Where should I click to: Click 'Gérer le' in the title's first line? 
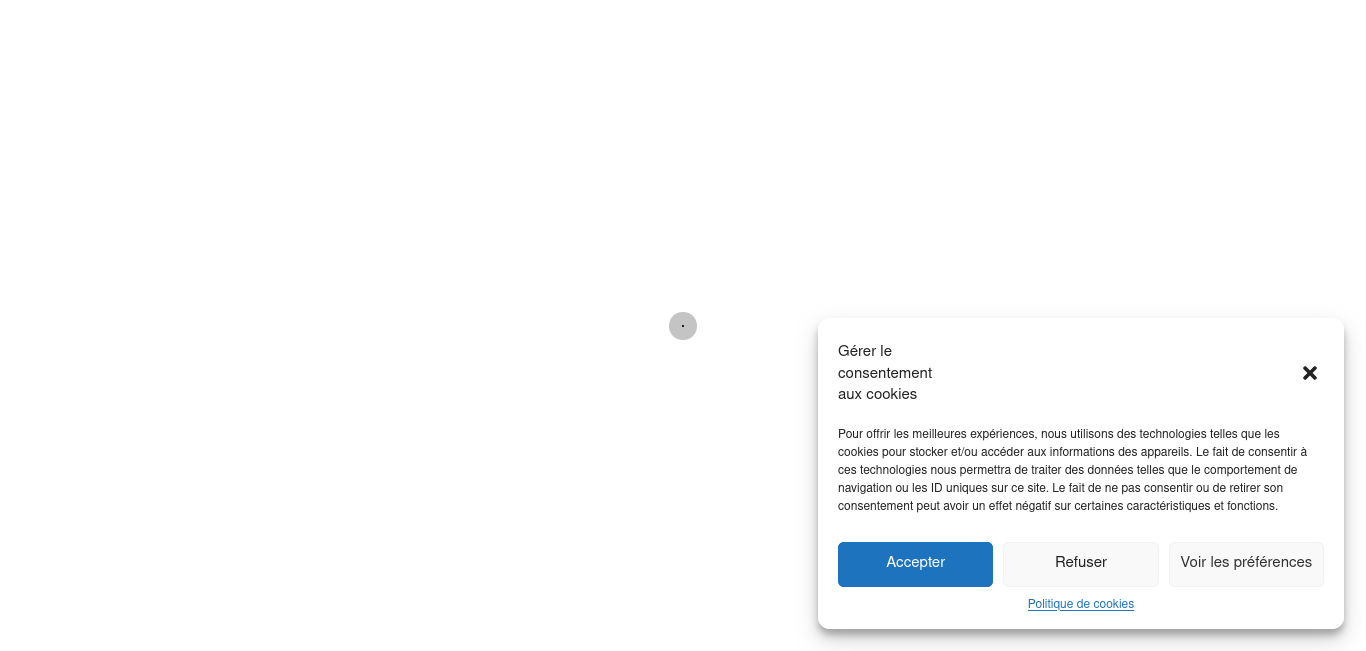(x=865, y=351)
